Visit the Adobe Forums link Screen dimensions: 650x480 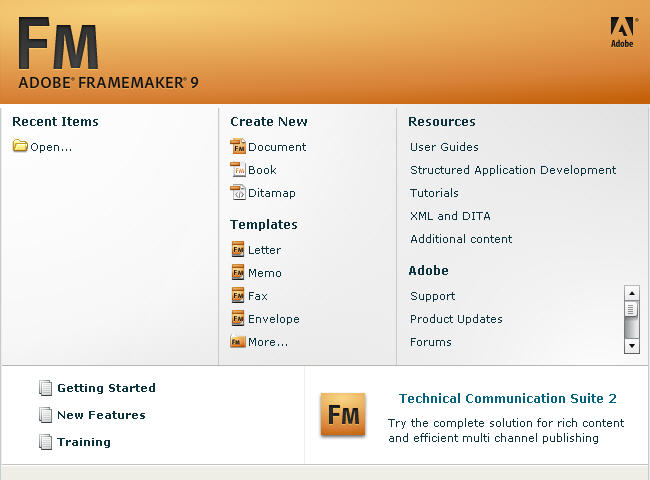click(431, 342)
